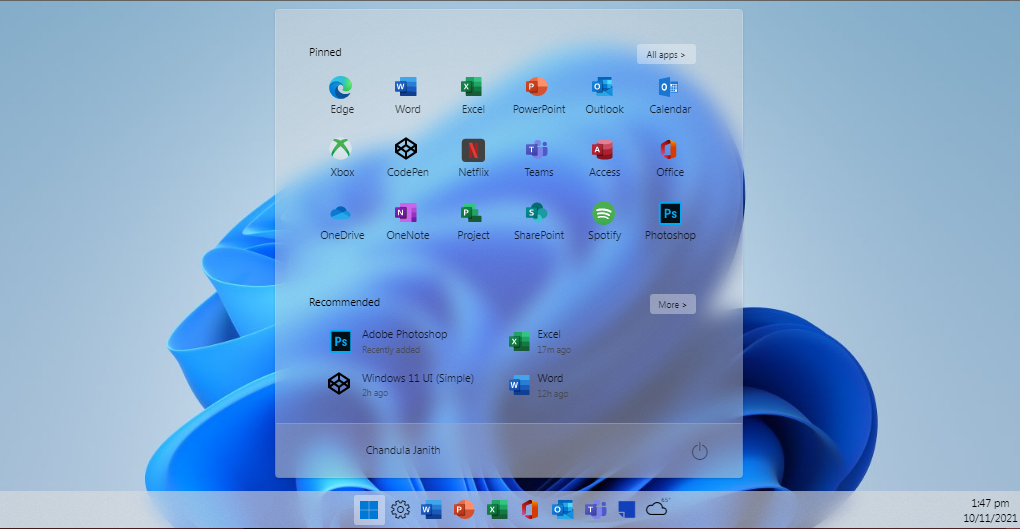Show More recommended items
The image size is (1020, 529).
click(x=672, y=304)
